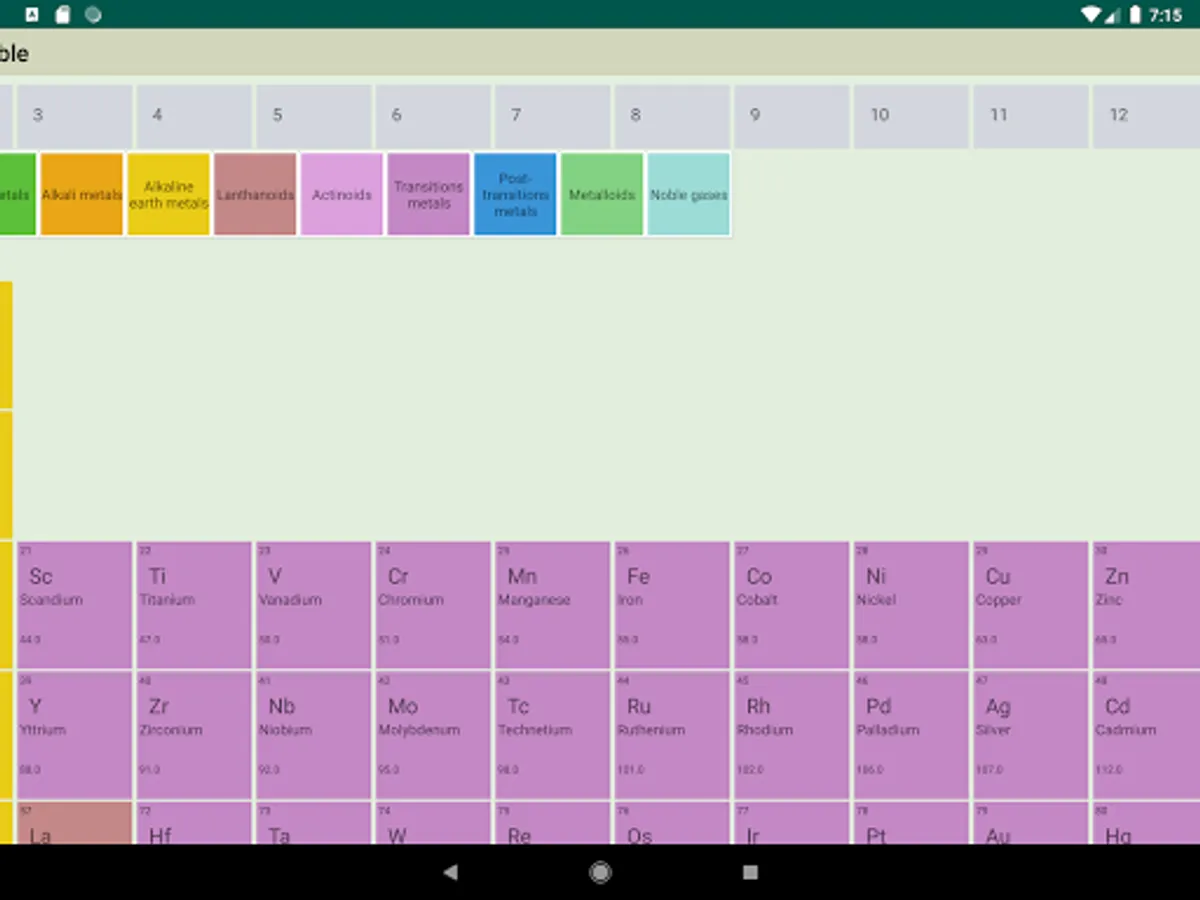Click group 9 column header
Image resolution: width=1200 pixels, height=900 pixels.
(x=792, y=116)
